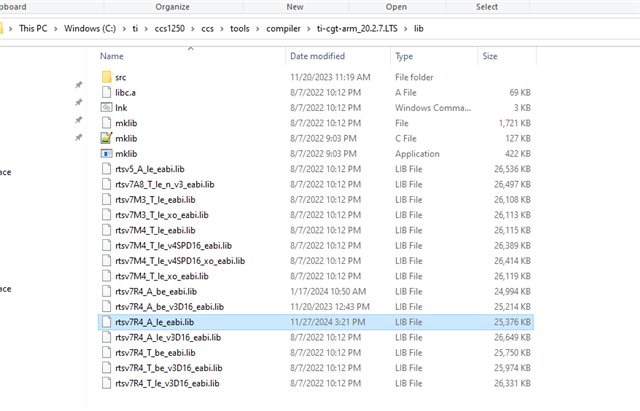Click the Organize ribbon group label
The width and height of the screenshot is (640, 411).
pos(172,7)
